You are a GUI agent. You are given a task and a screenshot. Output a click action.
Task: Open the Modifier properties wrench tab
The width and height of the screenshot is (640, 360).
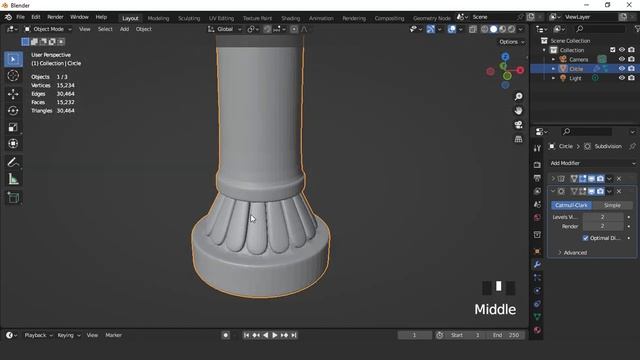click(537, 264)
